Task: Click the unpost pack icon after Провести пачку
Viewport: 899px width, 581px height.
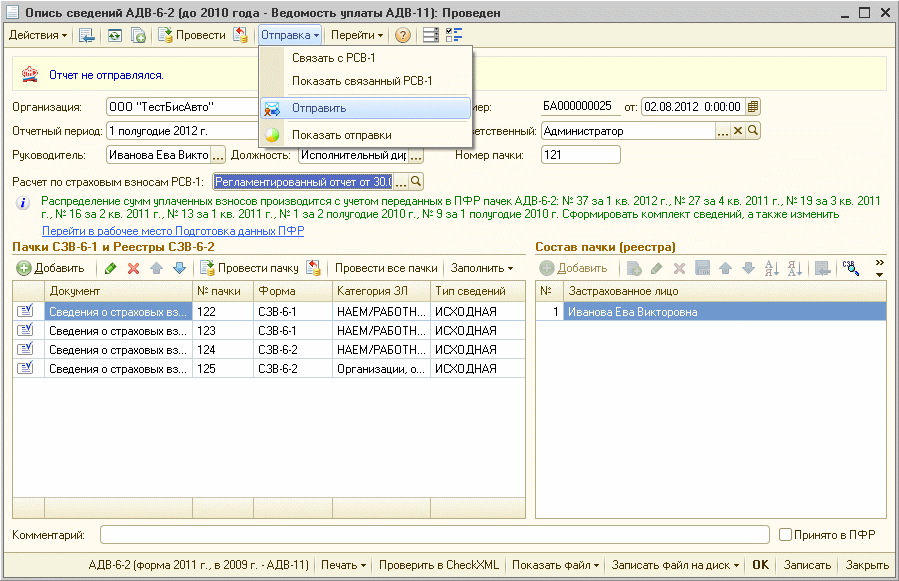Action: (x=313, y=268)
